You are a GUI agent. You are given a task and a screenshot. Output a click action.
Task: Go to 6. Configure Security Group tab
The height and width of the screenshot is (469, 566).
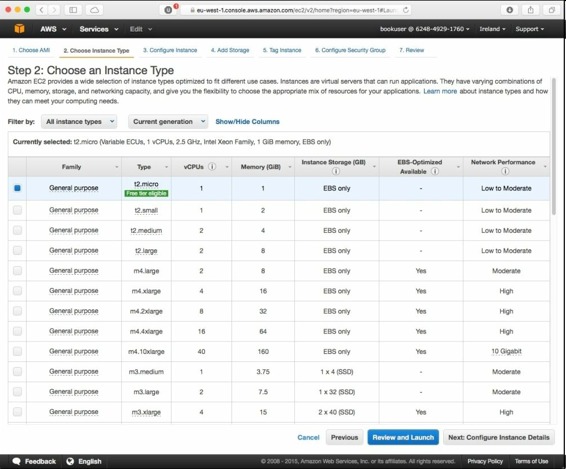[350, 50]
